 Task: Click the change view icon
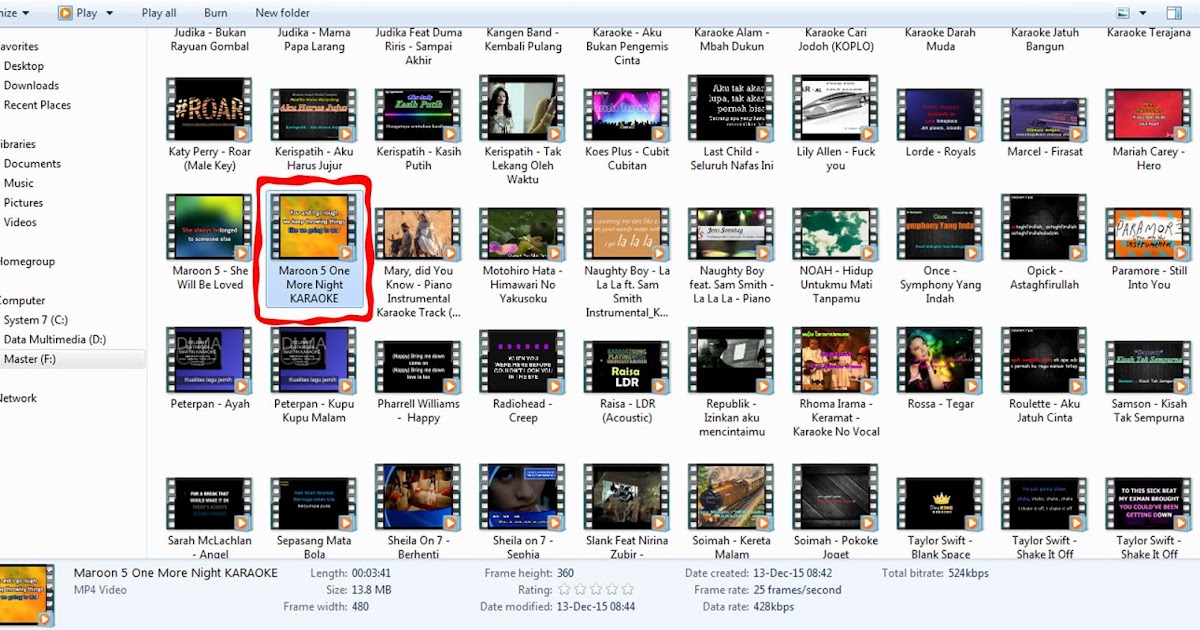coord(1123,13)
